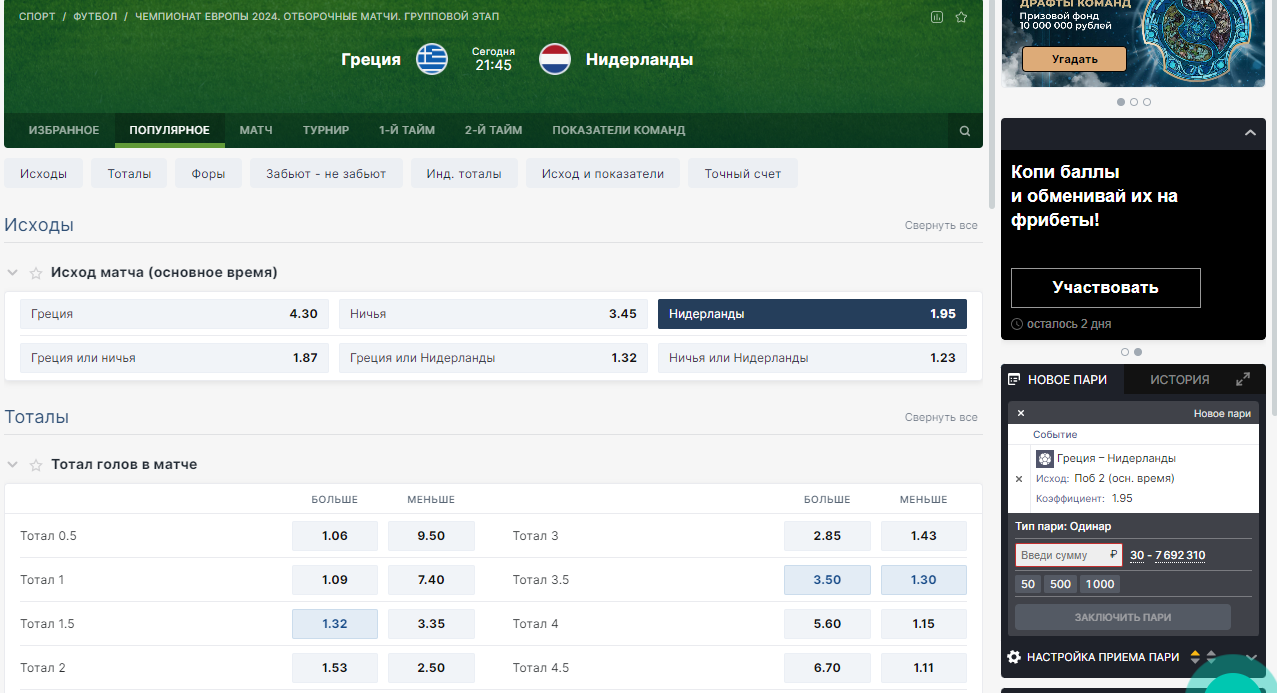Switch to 1-й тайм tab
This screenshot has height=693, width=1277.
tap(407, 131)
